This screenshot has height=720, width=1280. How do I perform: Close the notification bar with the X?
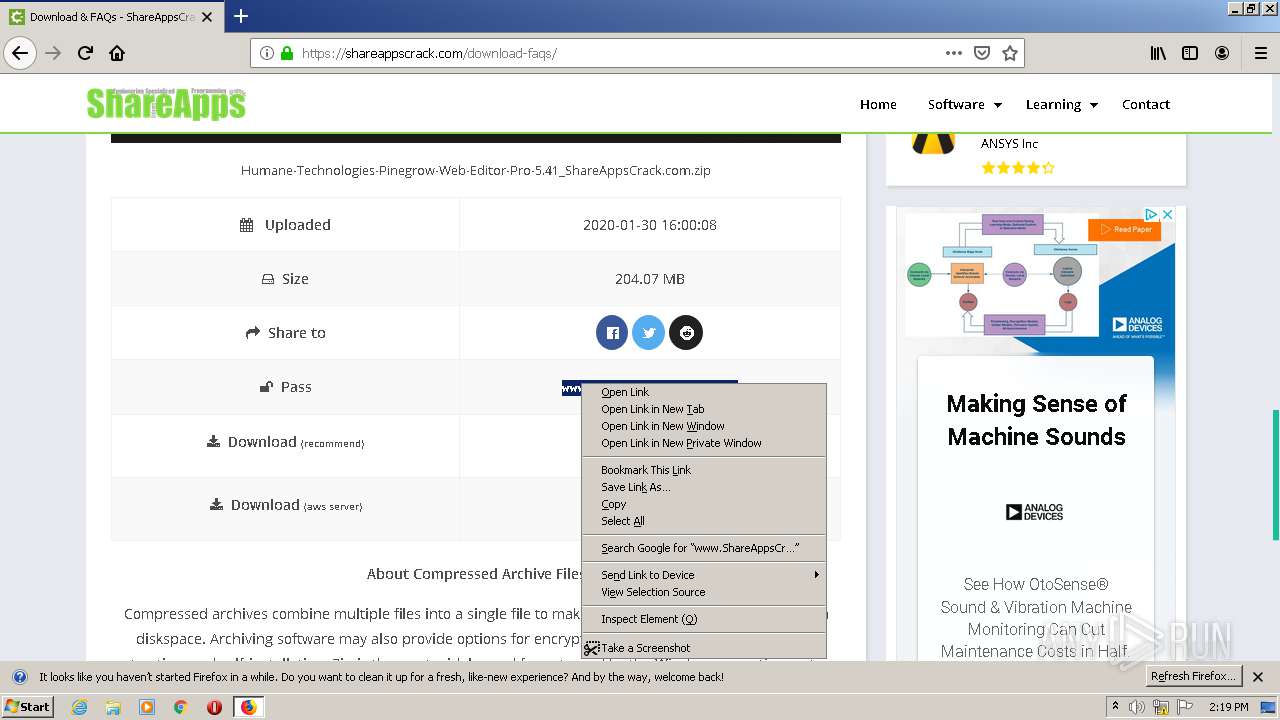tap(1258, 677)
